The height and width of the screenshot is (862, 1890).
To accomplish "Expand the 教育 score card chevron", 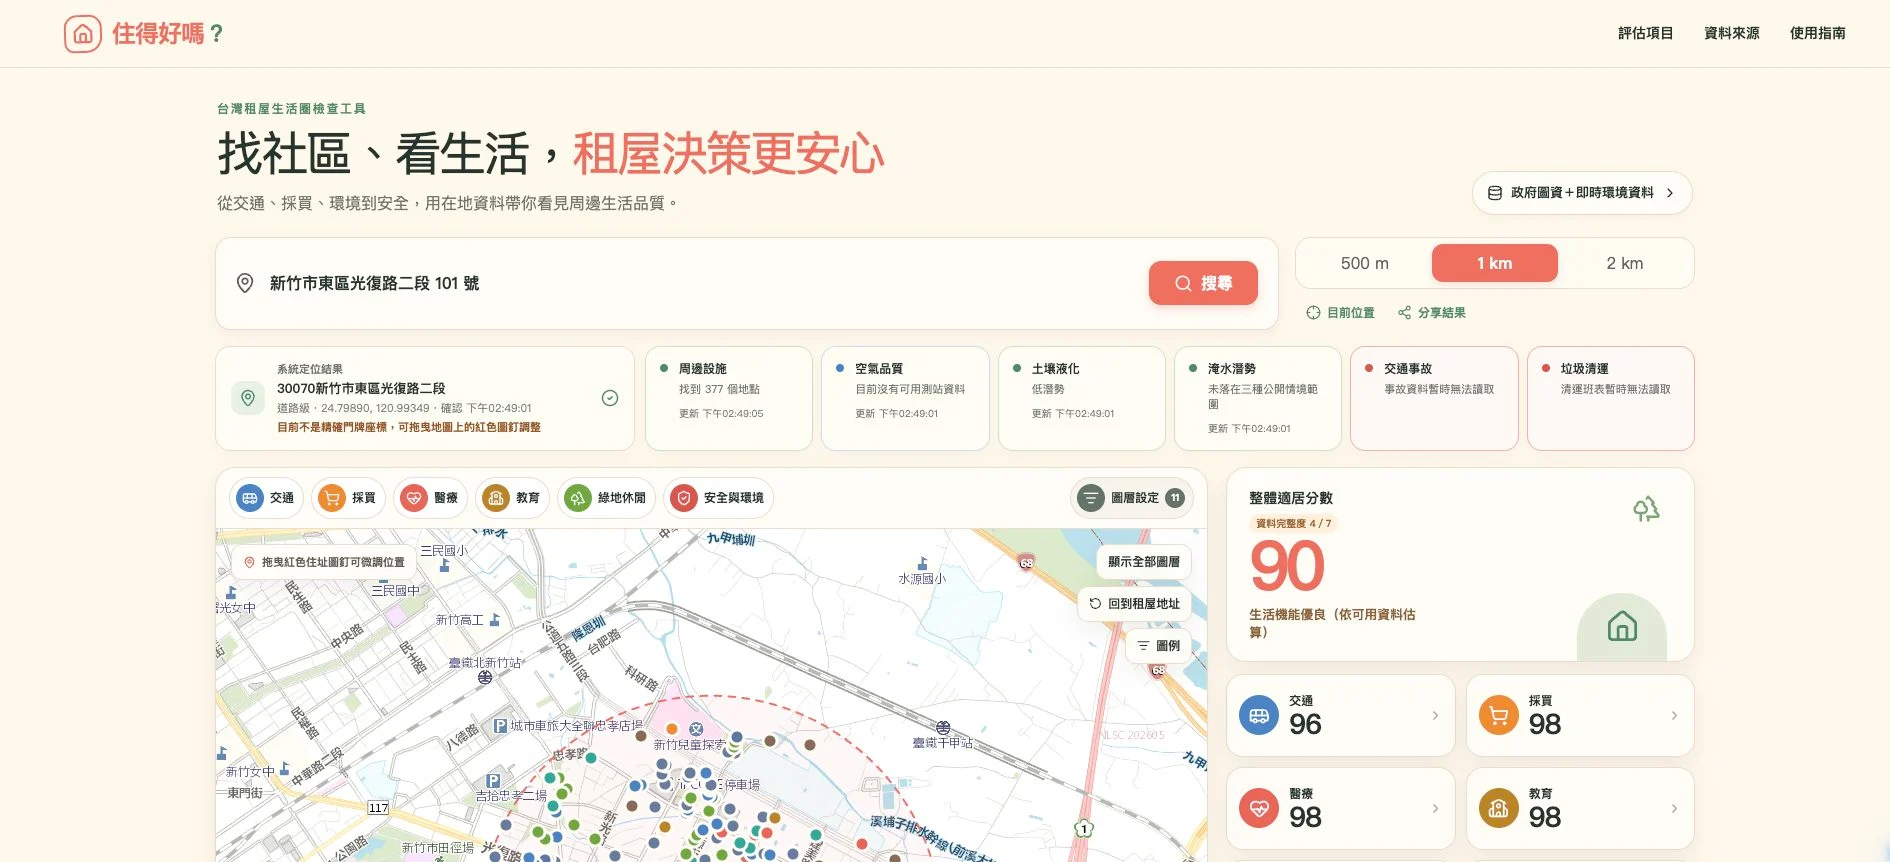I will click(x=1674, y=809).
